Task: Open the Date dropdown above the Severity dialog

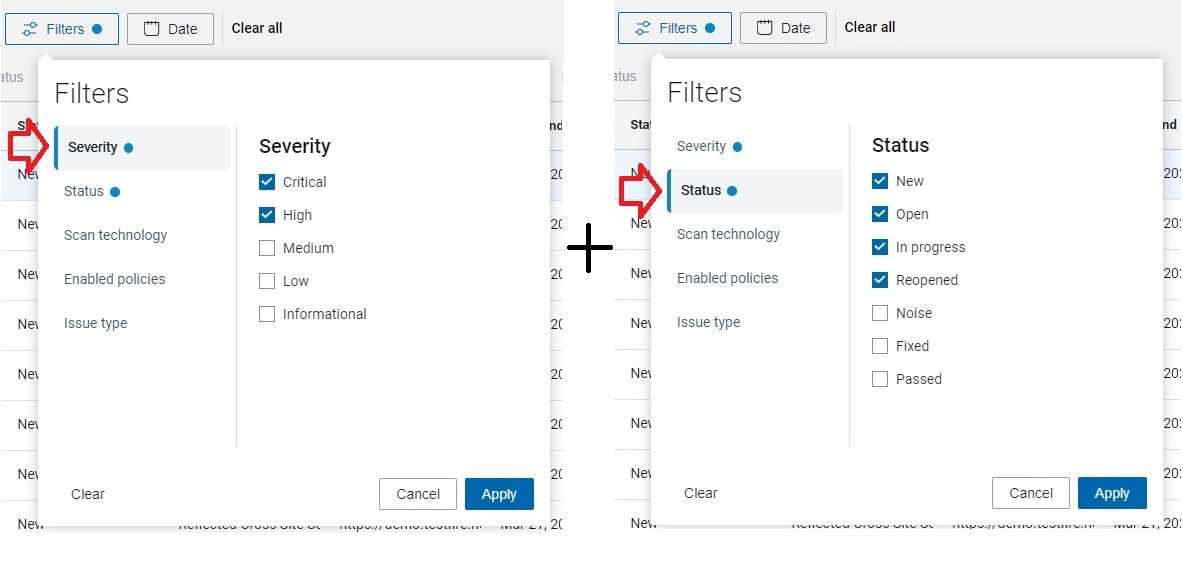Action: (x=171, y=29)
